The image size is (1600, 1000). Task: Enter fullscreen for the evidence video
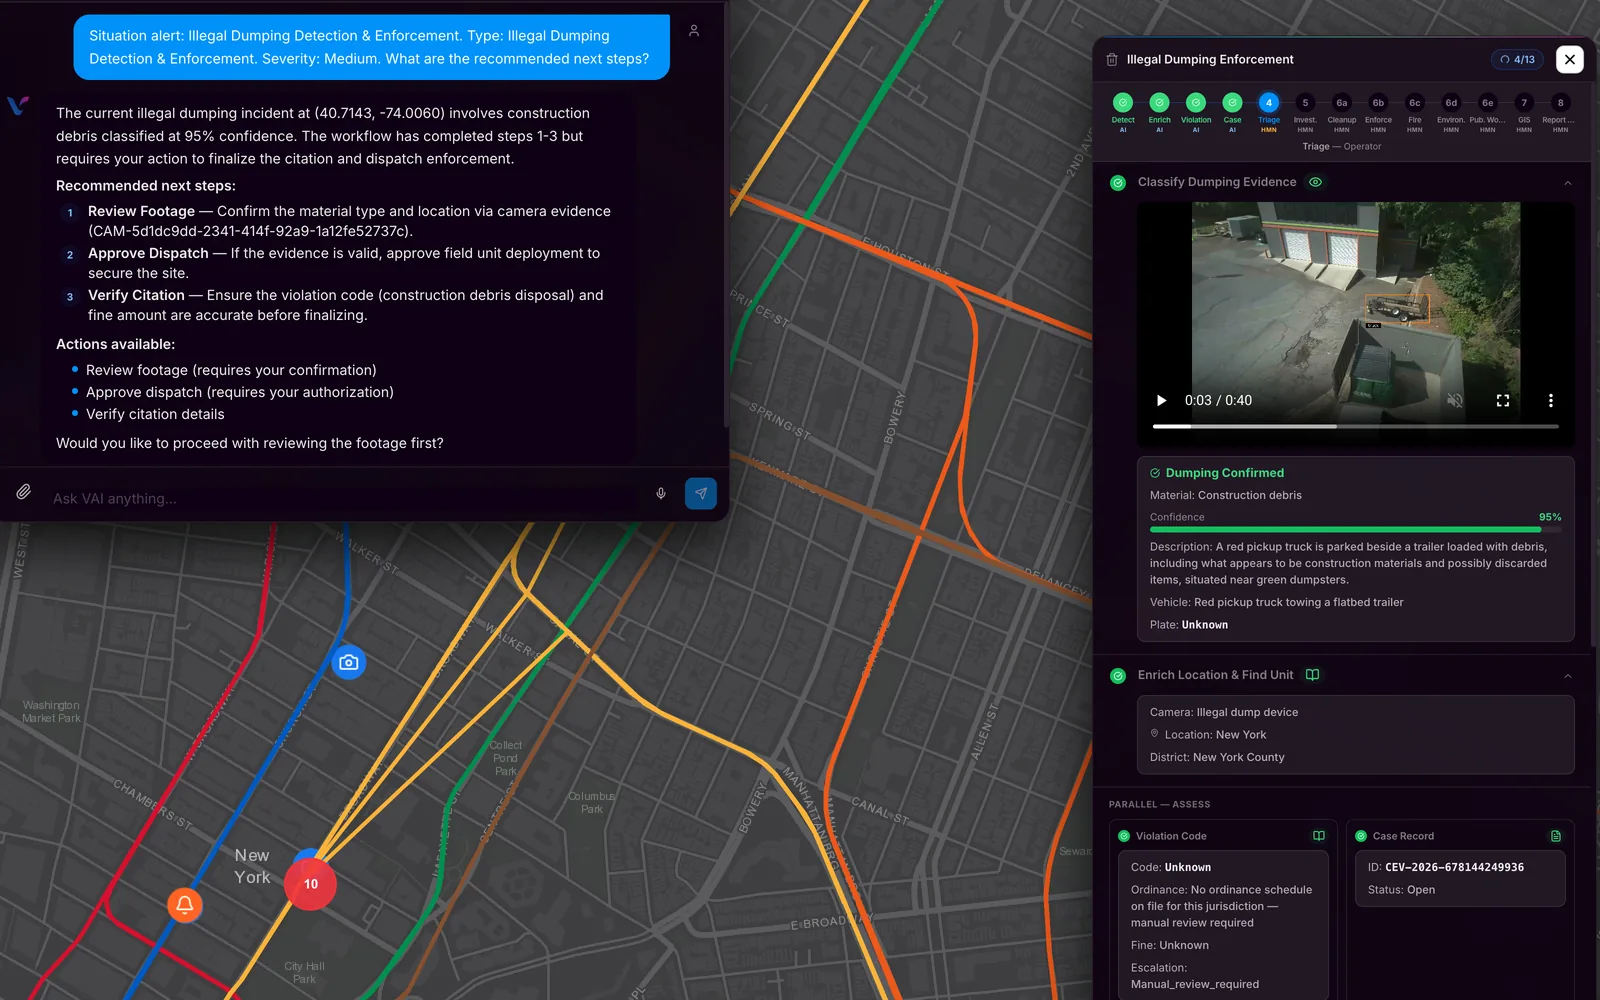point(1503,400)
